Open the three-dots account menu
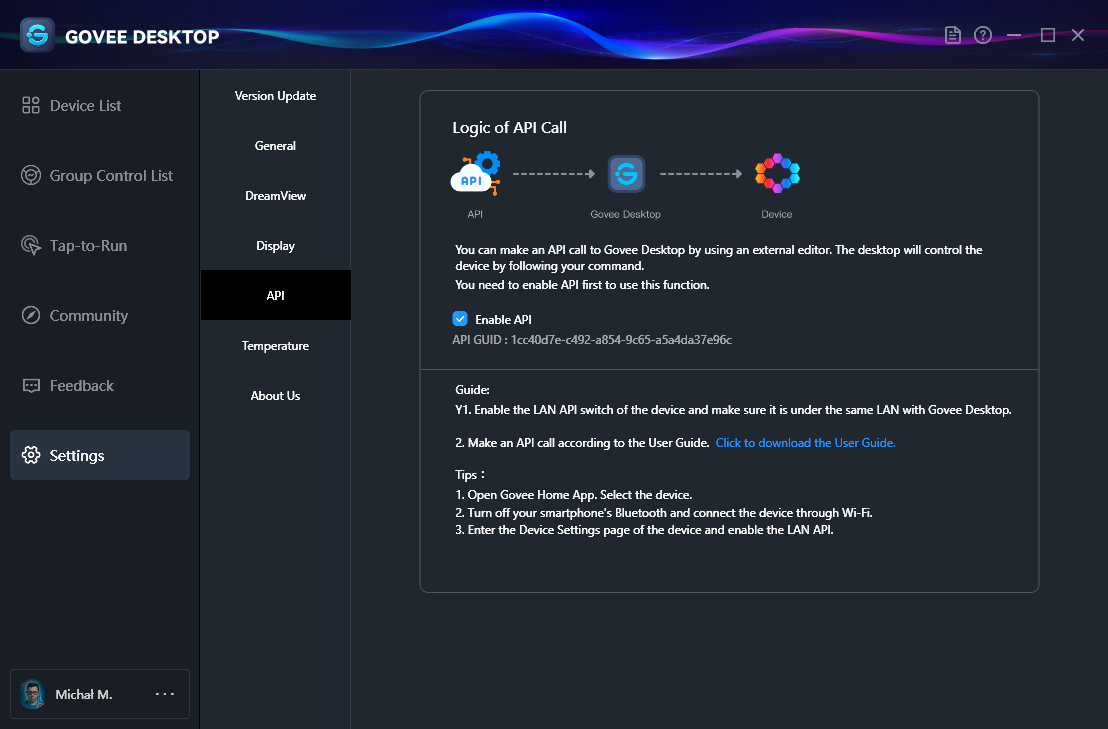Viewport: 1108px width, 729px height. (x=165, y=694)
